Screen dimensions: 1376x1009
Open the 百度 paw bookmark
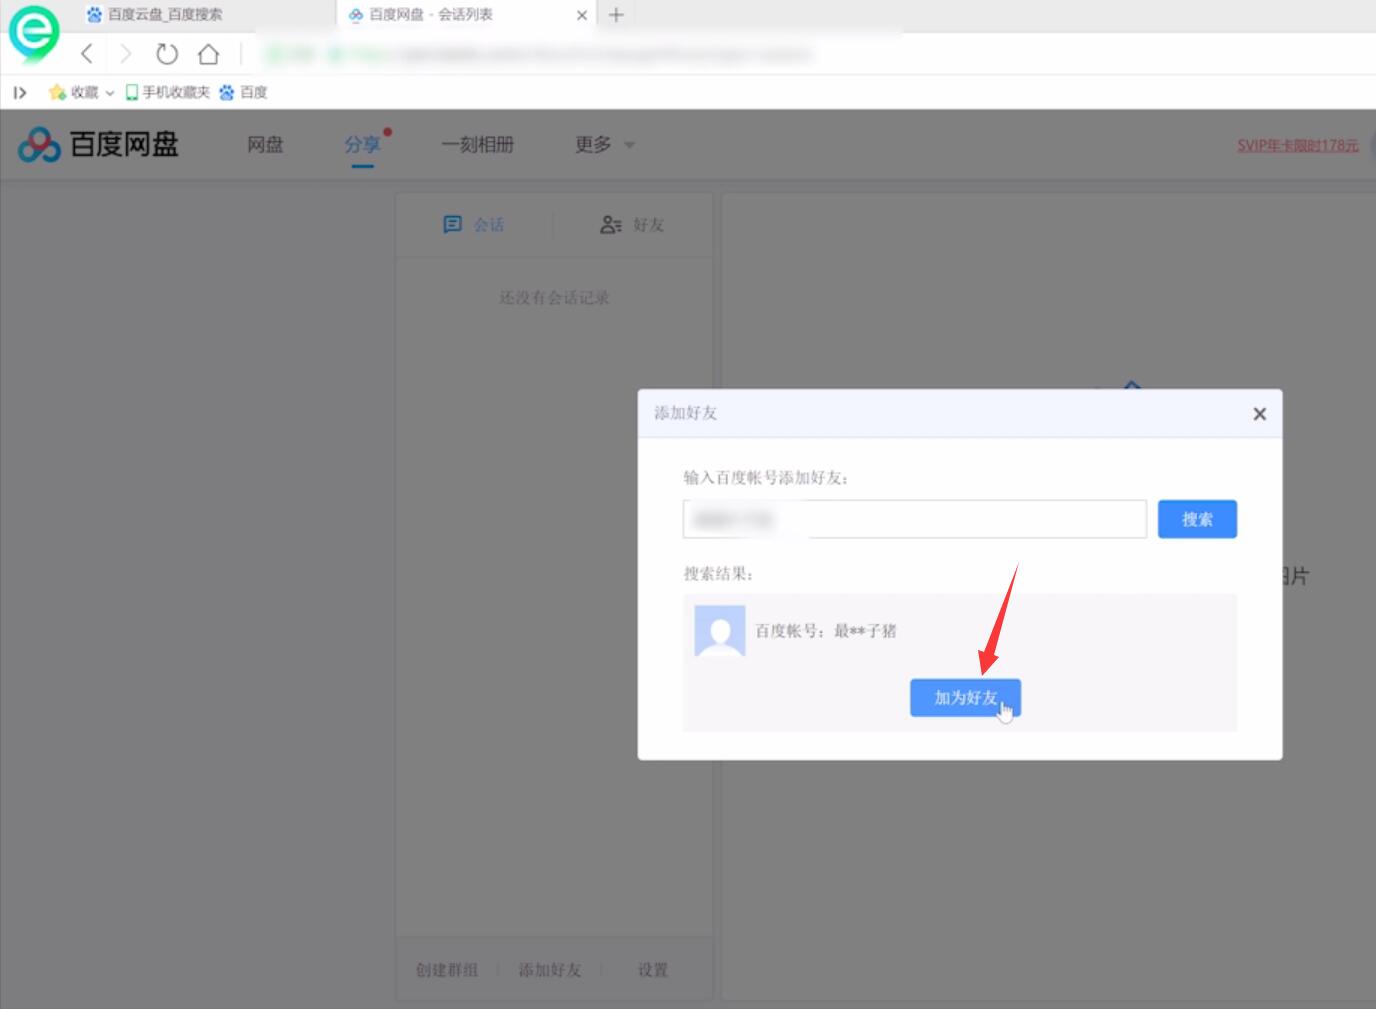pyautogui.click(x=243, y=92)
